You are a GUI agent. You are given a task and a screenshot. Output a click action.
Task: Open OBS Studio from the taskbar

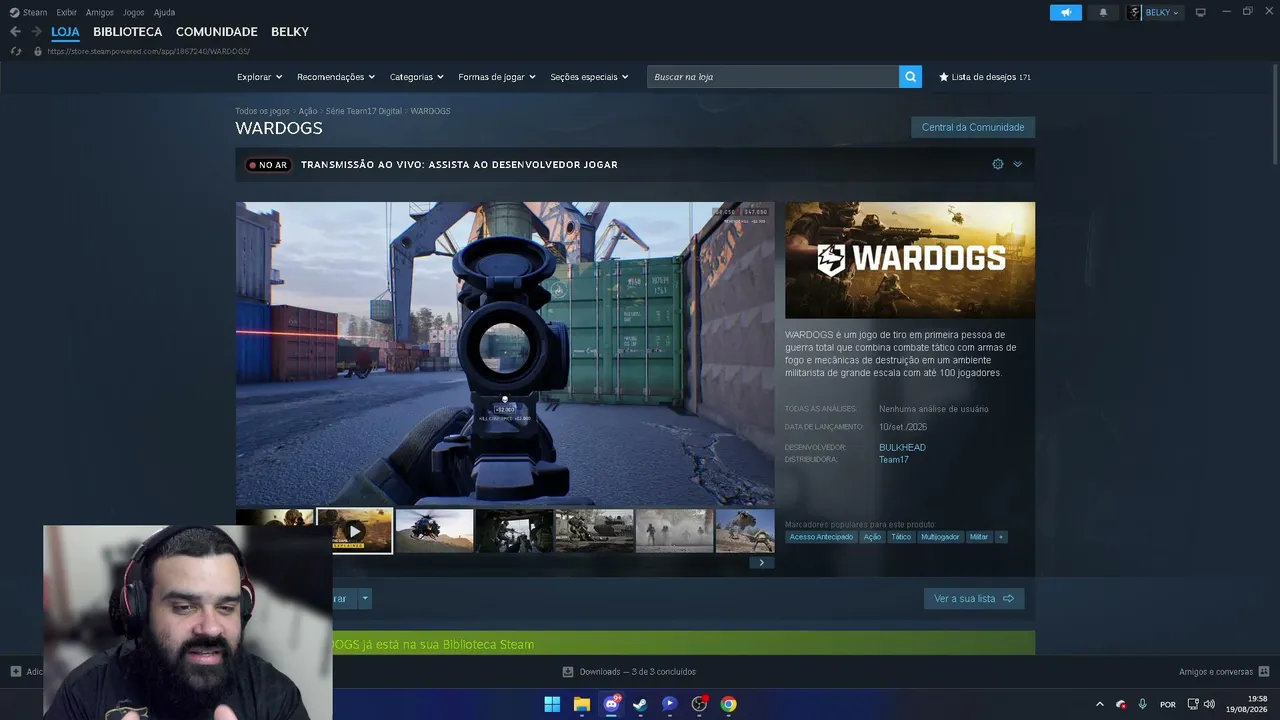(x=699, y=704)
